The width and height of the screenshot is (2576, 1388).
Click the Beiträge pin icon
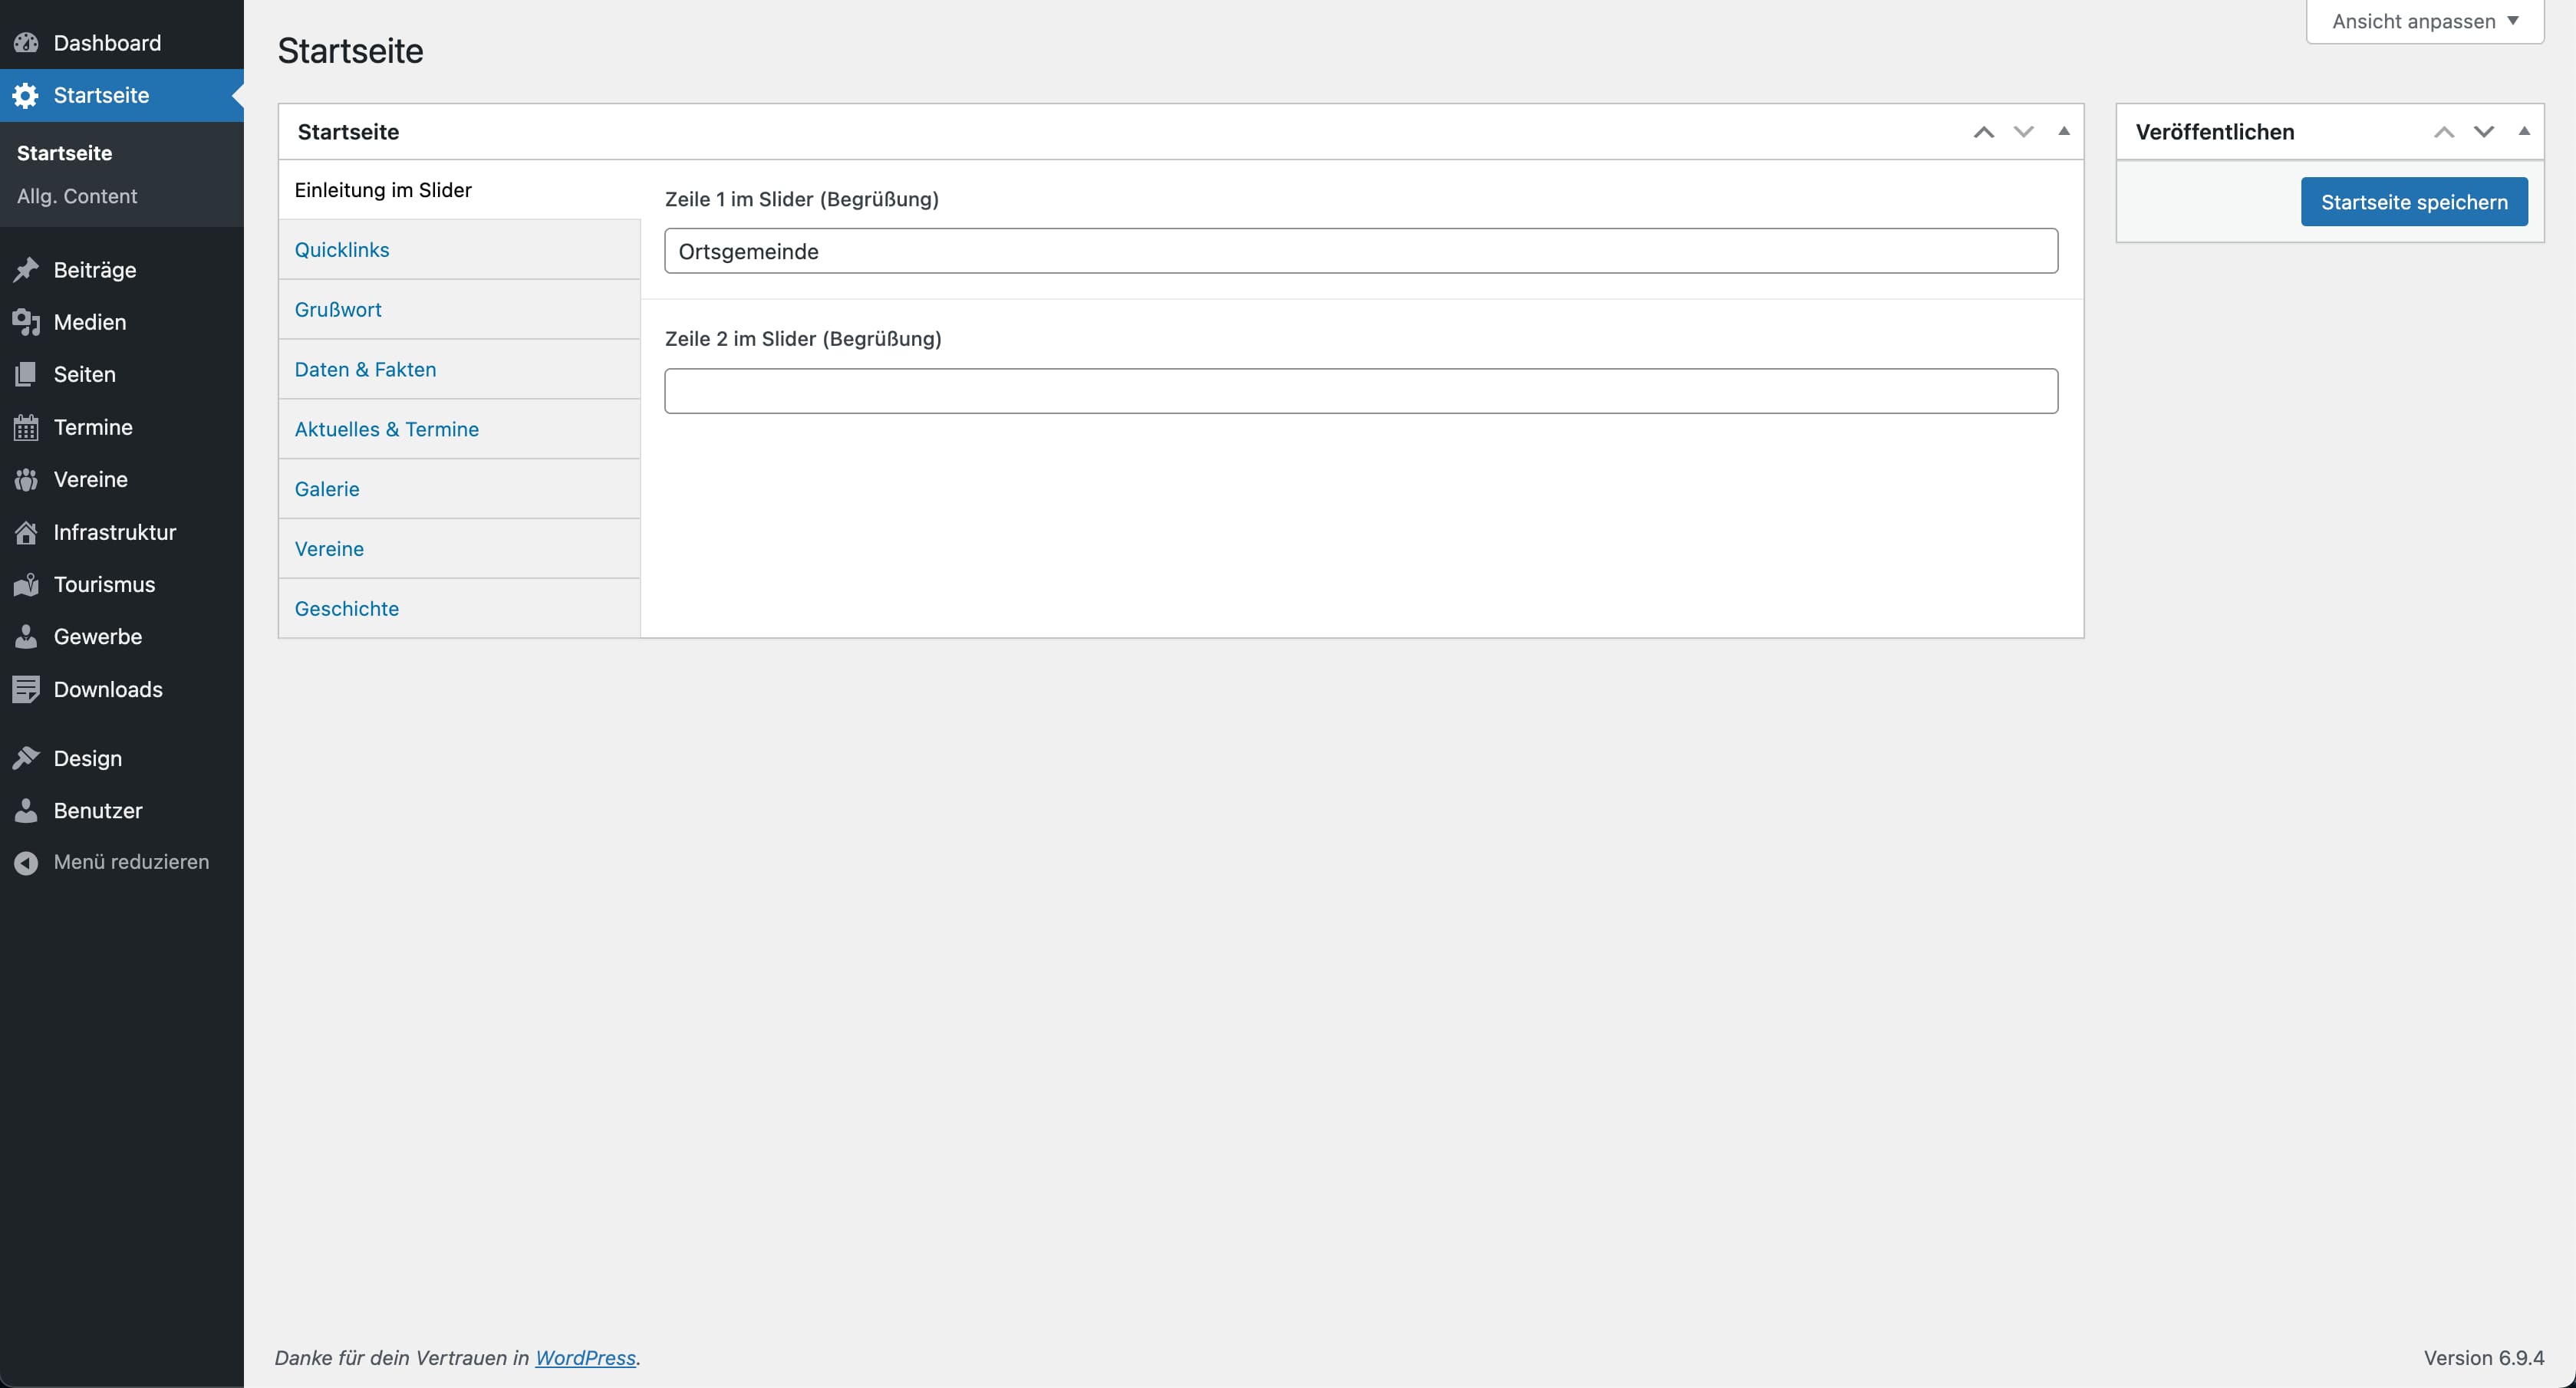tap(26, 270)
